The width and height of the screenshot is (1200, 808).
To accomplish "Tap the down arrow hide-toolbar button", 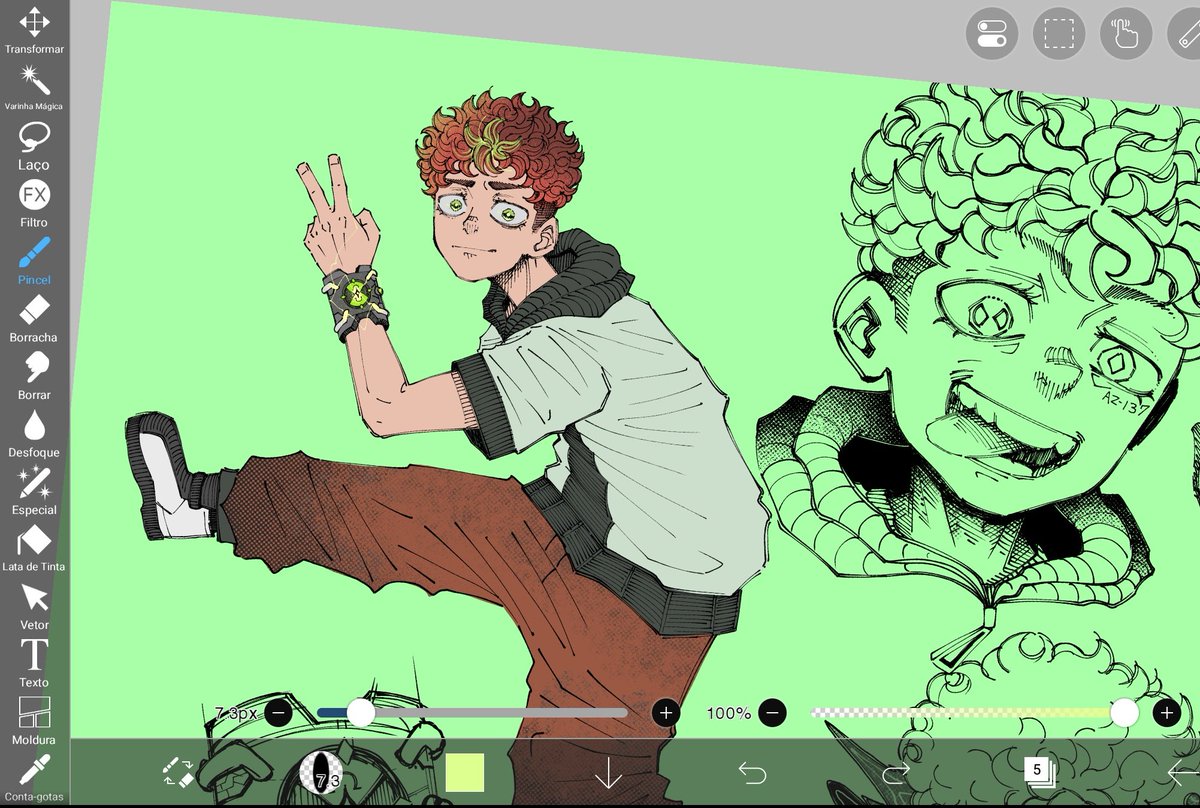I will 608,773.
